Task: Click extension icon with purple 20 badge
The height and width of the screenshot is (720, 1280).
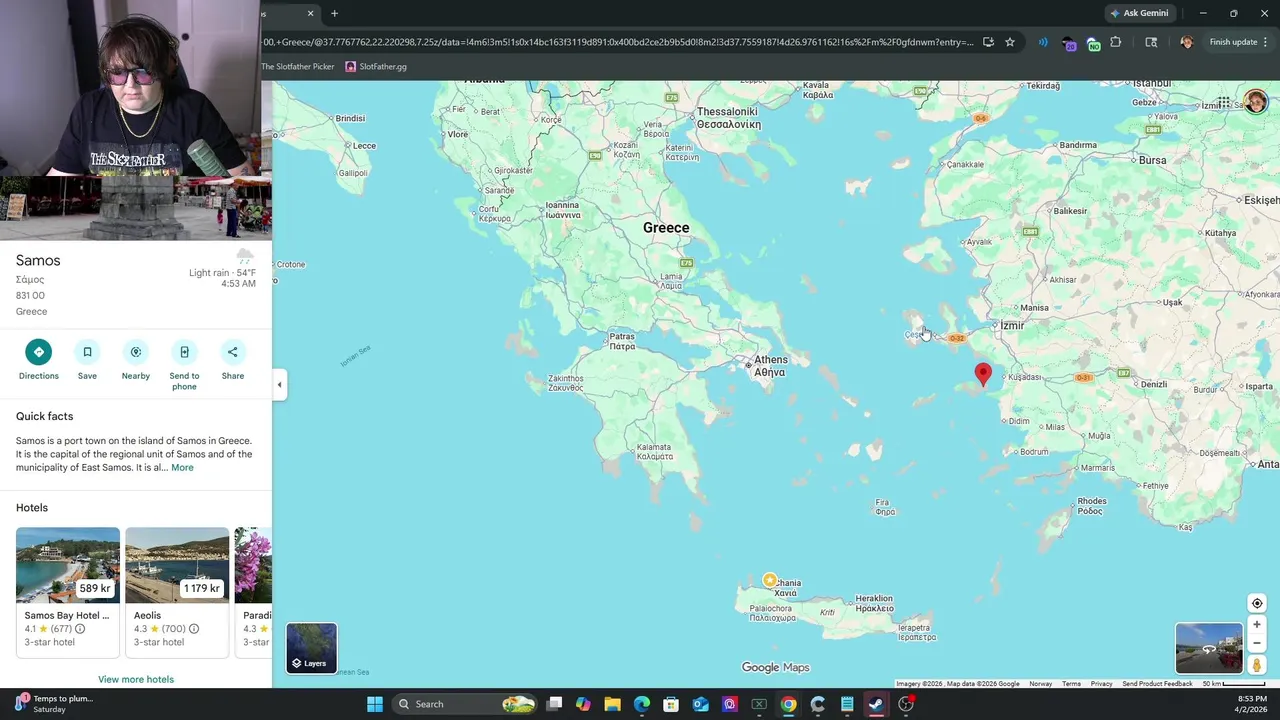Action: [1068, 43]
